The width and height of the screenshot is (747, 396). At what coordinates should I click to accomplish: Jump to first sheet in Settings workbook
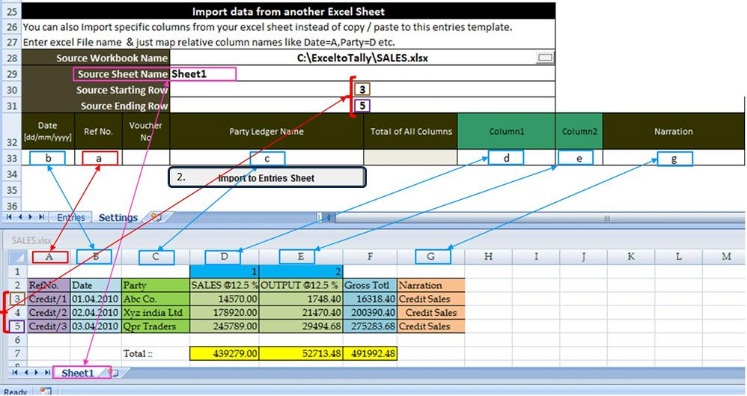coord(9,217)
